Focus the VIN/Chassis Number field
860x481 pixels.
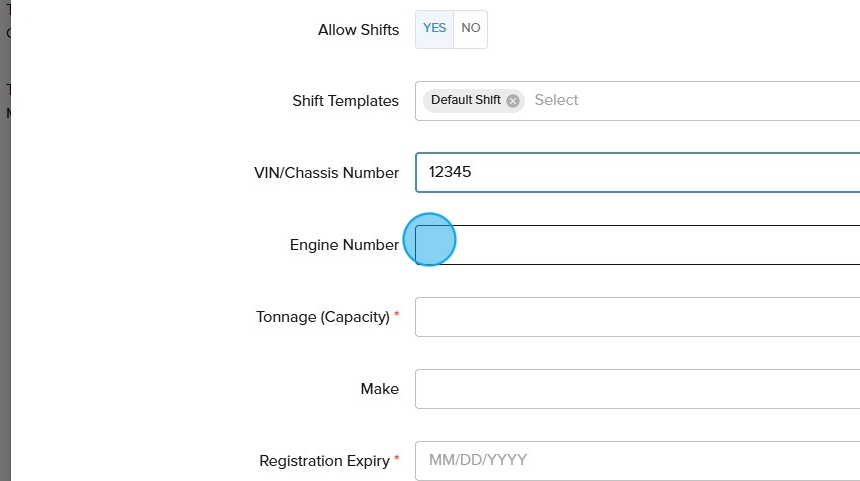coord(640,173)
